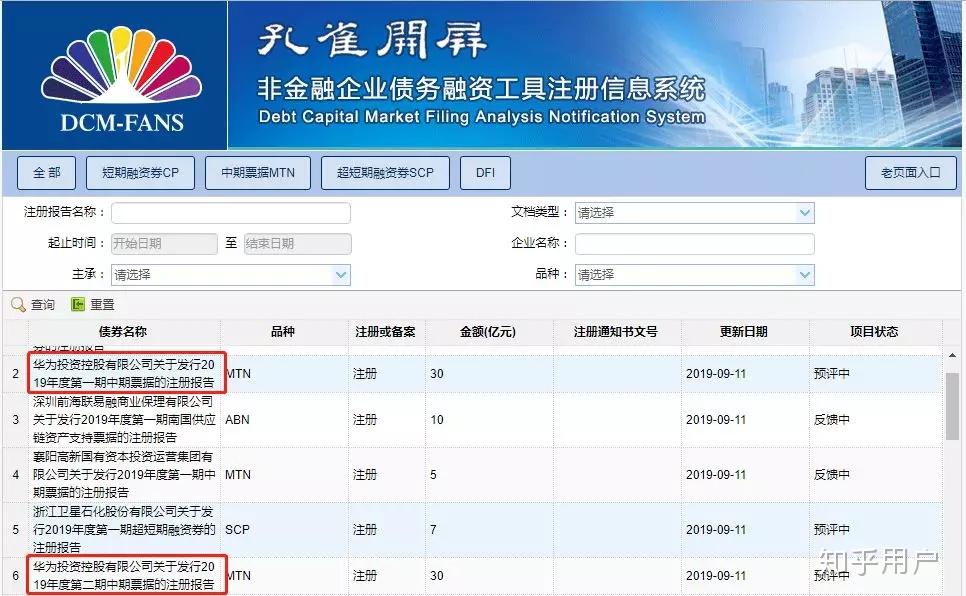
Task: Click the 重置 reset button text
Action: point(102,304)
